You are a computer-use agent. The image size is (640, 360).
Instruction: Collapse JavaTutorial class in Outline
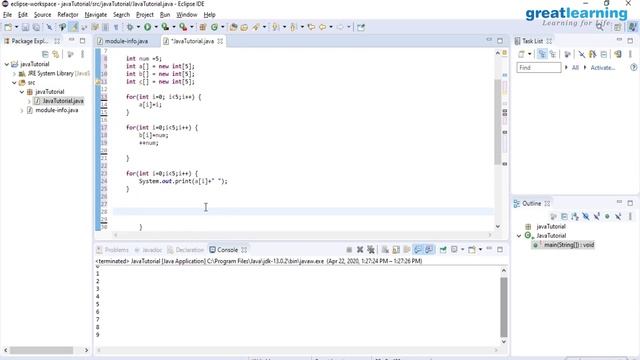click(519, 236)
